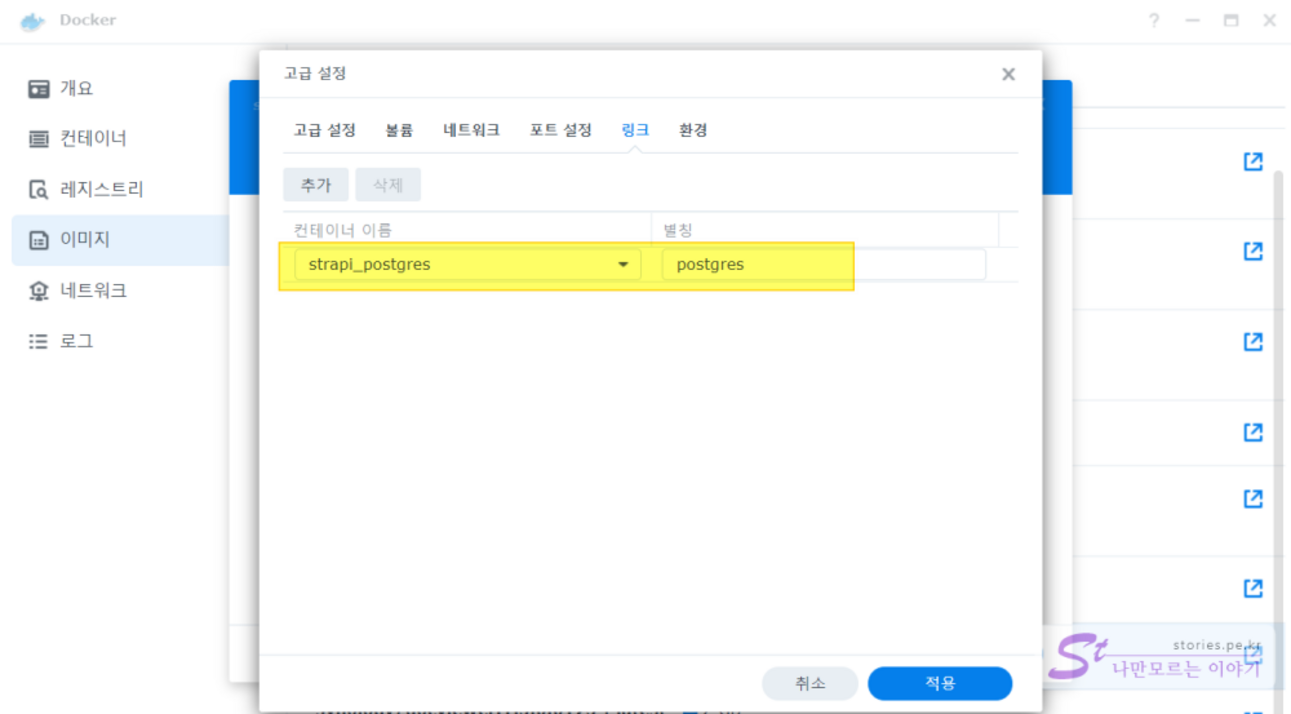Image resolution: width=1291 pixels, height=714 pixels.
Task: Switch to the 볼륨 volume tab
Action: tap(399, 130)
